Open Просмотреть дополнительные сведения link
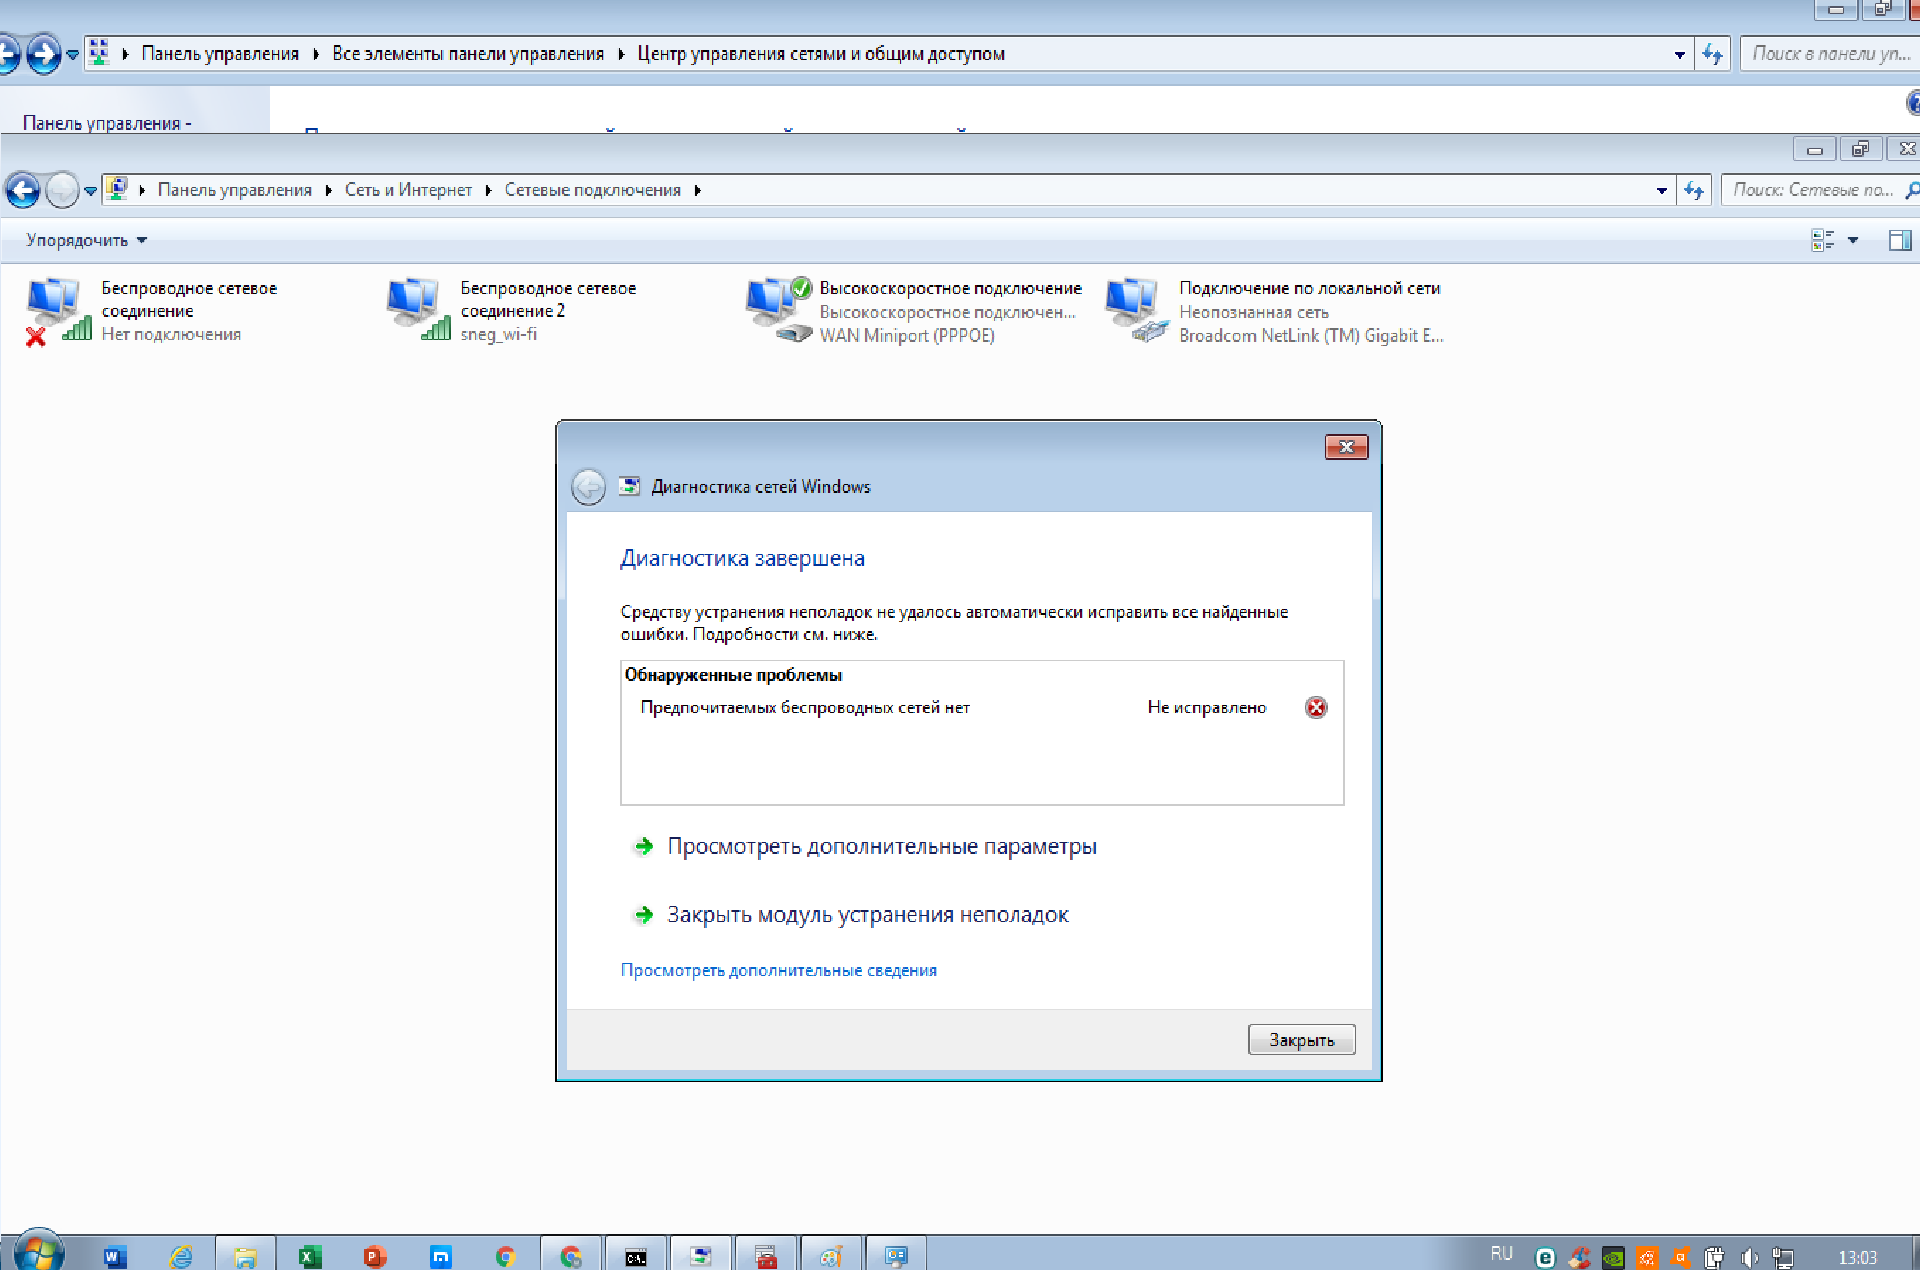Image resolution: width=1920 pixels, height=1270 pixels. point(778,970)
